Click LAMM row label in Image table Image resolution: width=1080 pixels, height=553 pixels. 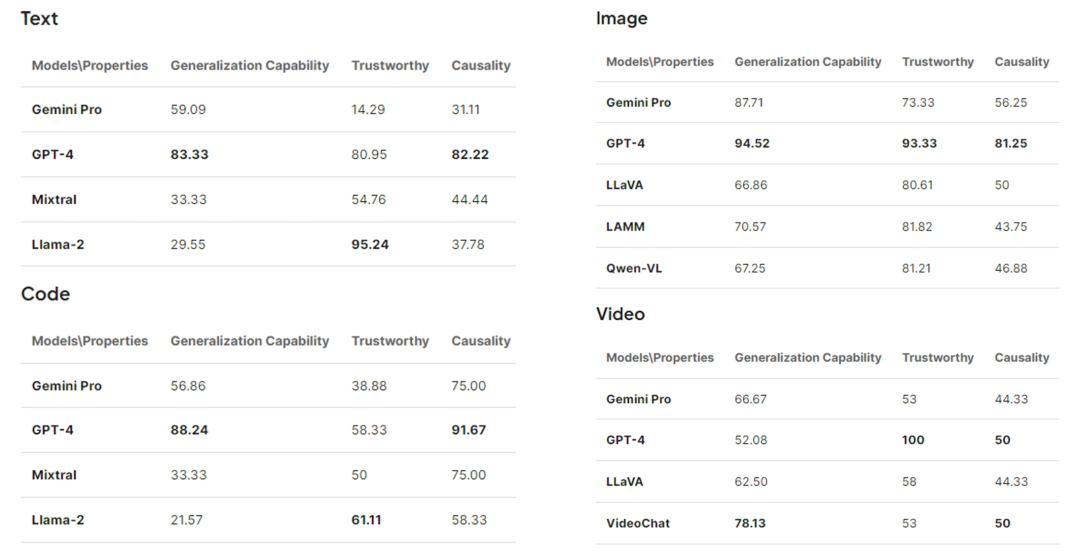coord(625,227)
